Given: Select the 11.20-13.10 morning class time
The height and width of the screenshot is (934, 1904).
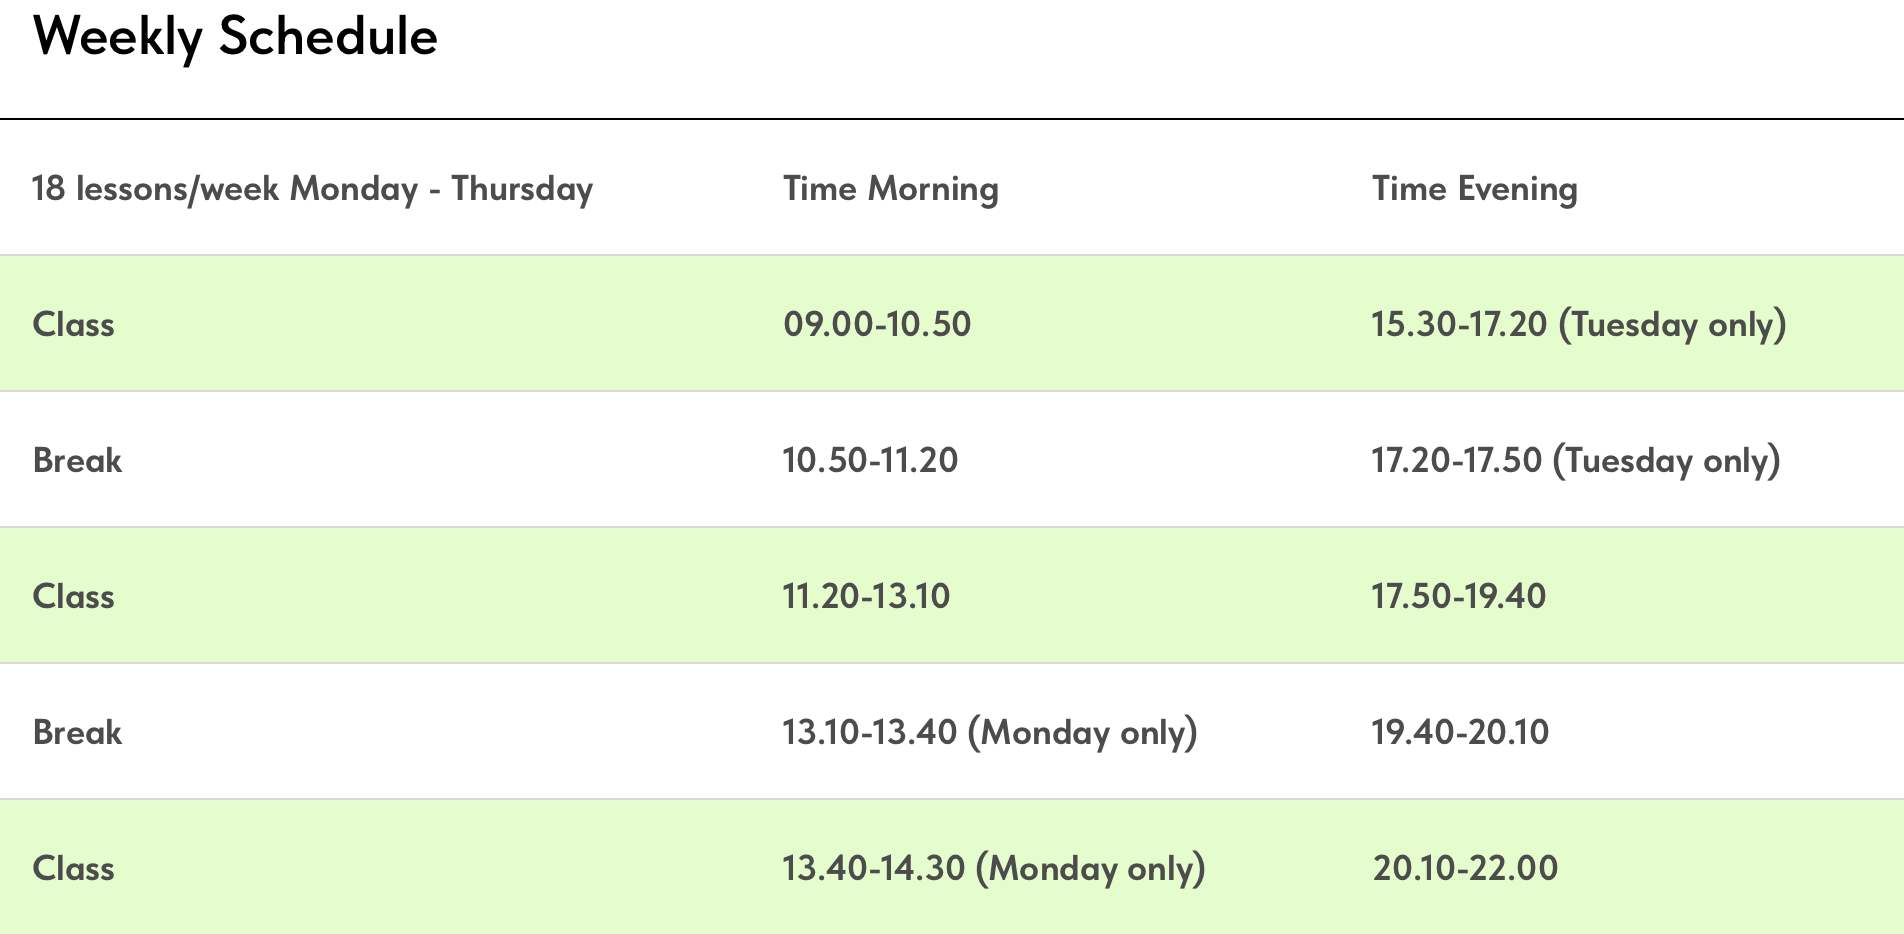Looking at the screenshot, I should coord(866,596).
